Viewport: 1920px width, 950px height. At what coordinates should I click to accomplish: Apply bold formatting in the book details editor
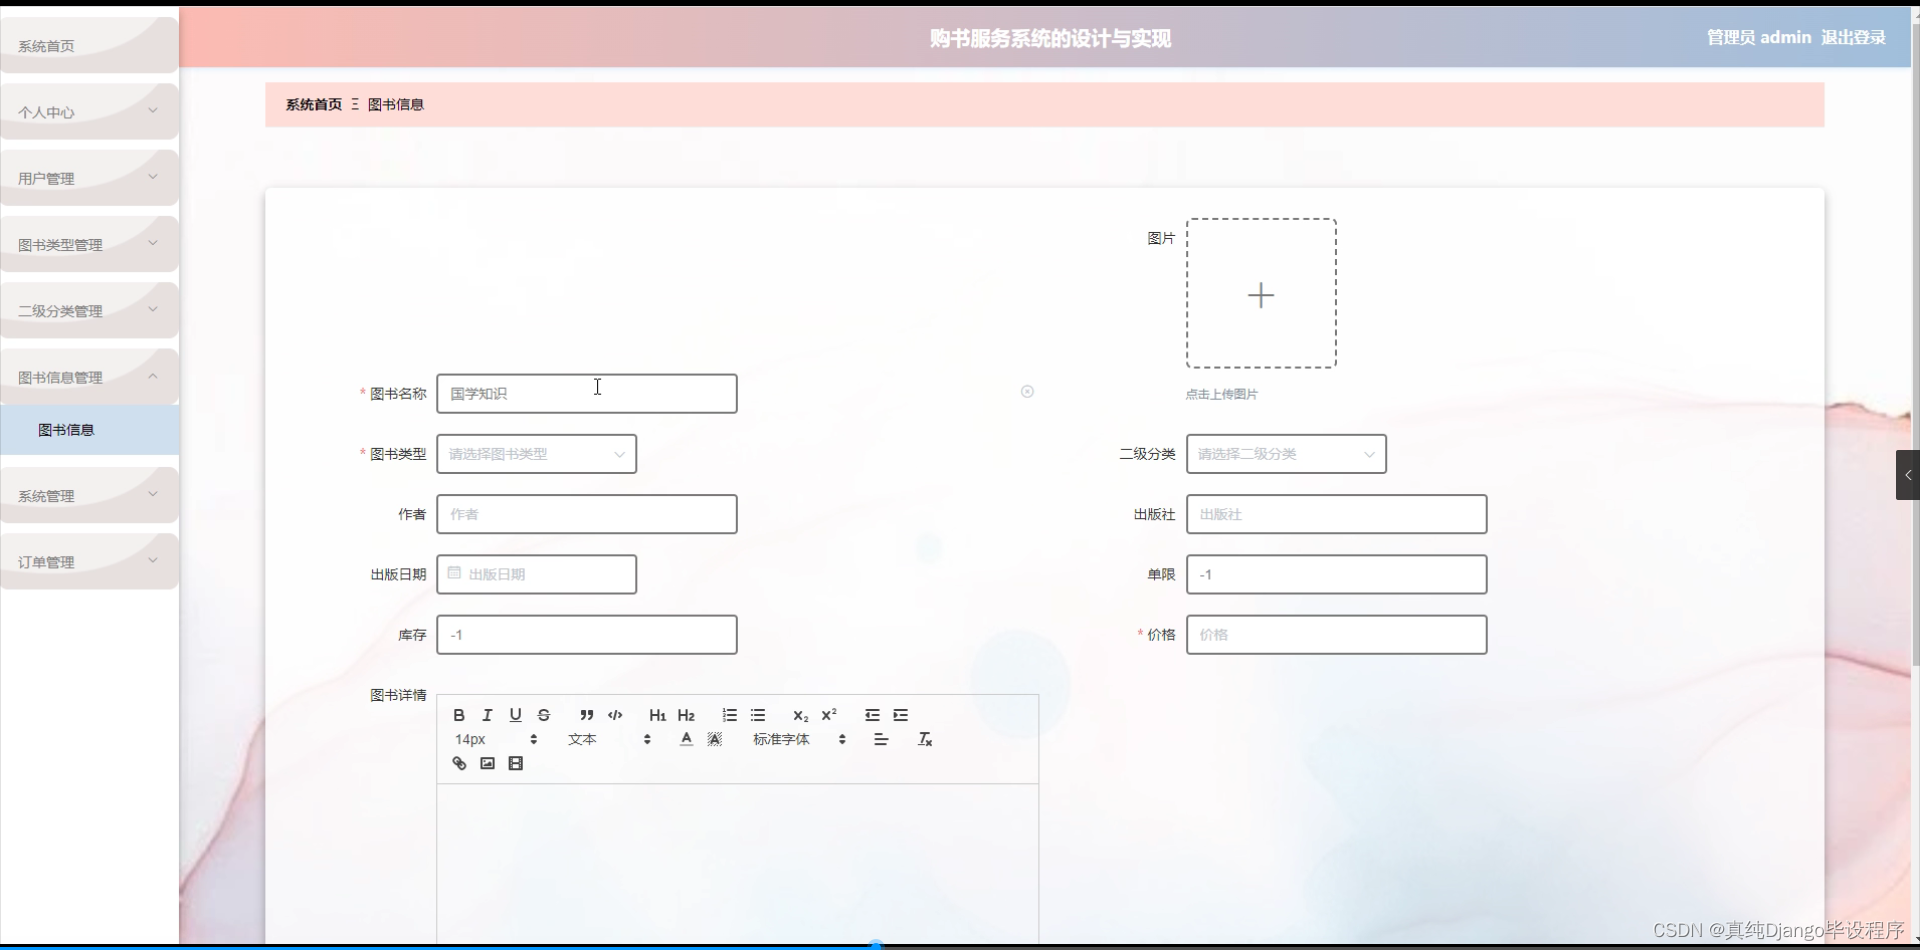coord(458,714)
